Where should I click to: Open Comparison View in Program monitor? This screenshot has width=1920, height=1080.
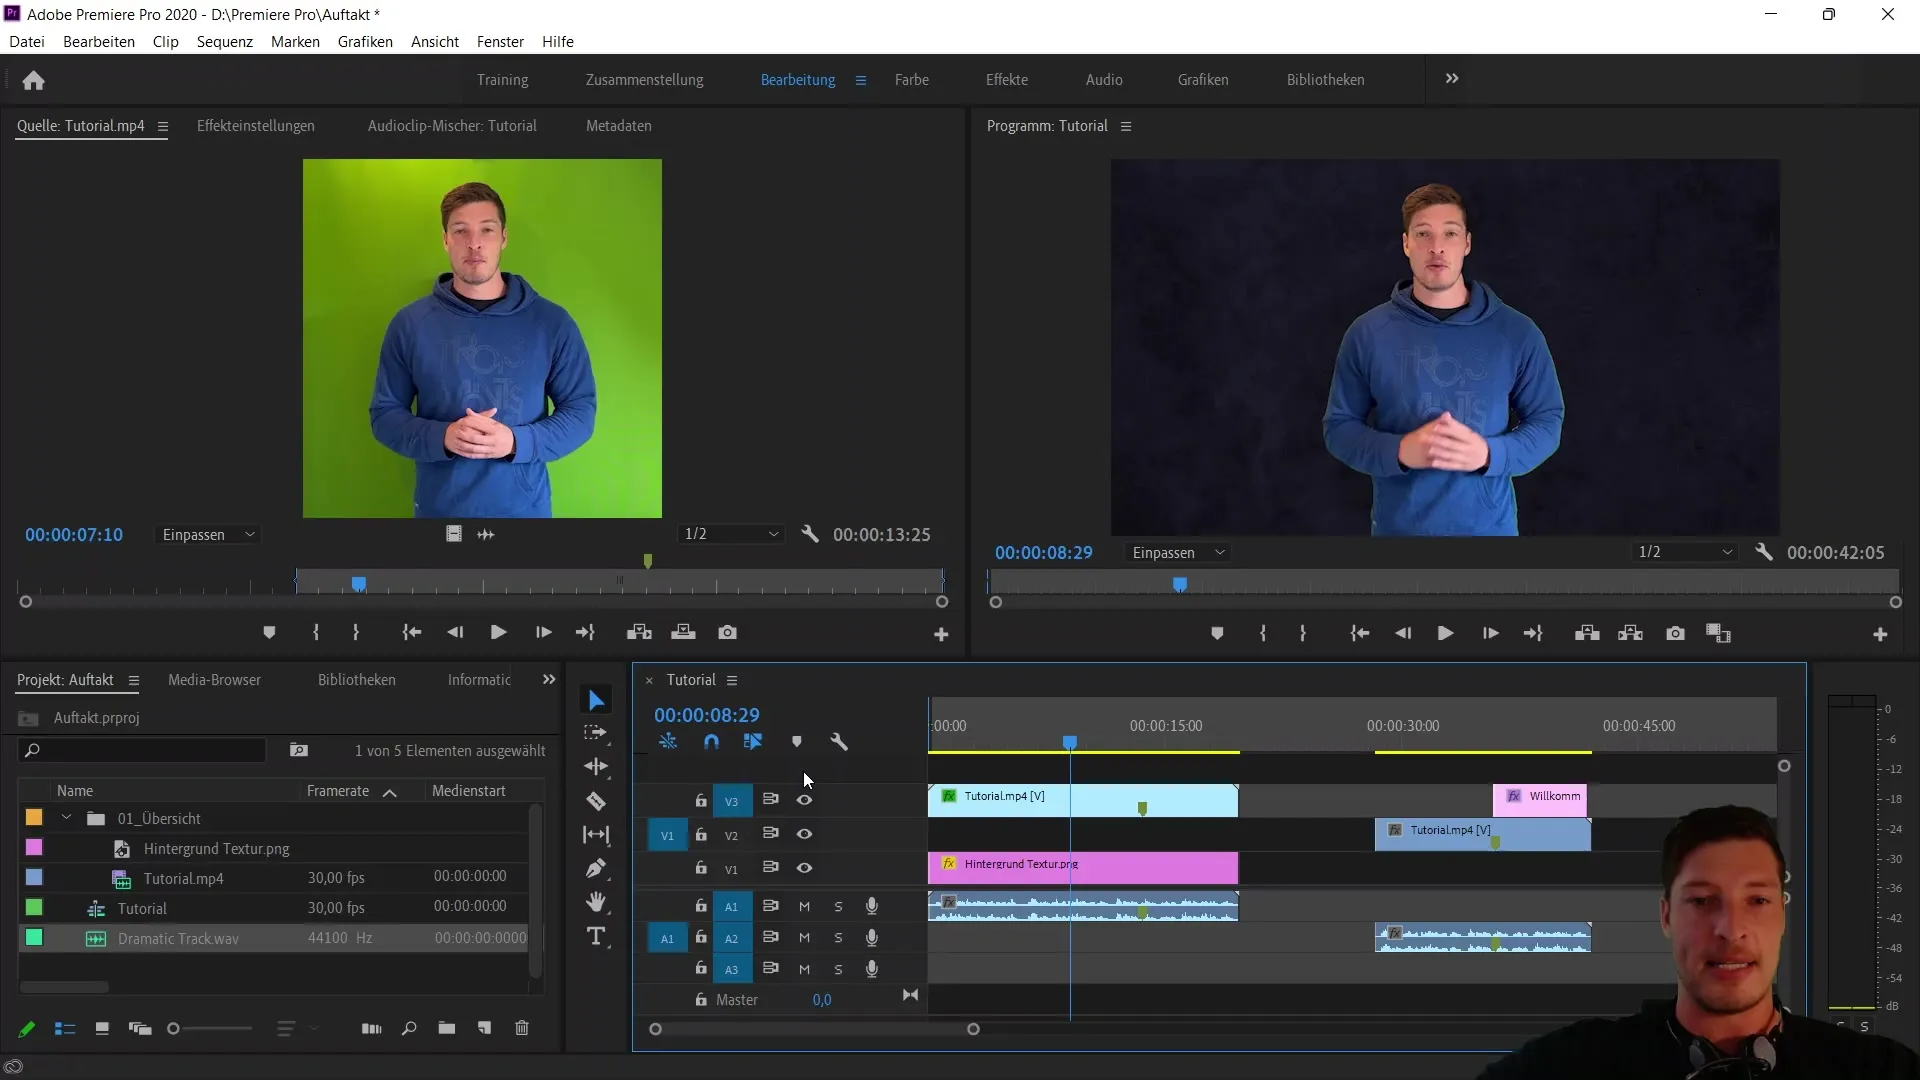(x=1718, y=634)
